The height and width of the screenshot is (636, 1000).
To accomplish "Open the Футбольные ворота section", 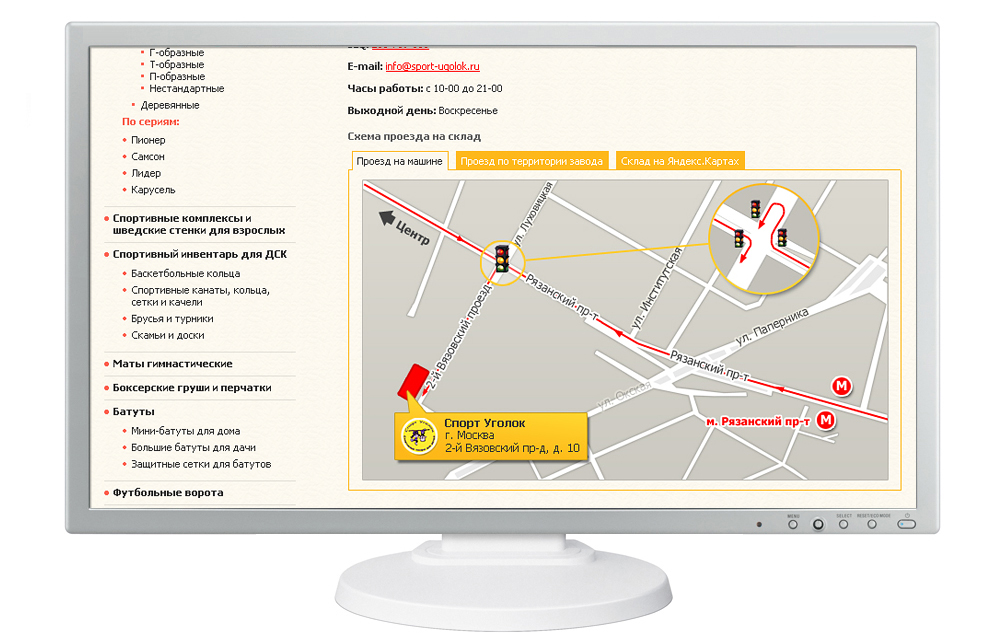I will click(x=168, y=493).
